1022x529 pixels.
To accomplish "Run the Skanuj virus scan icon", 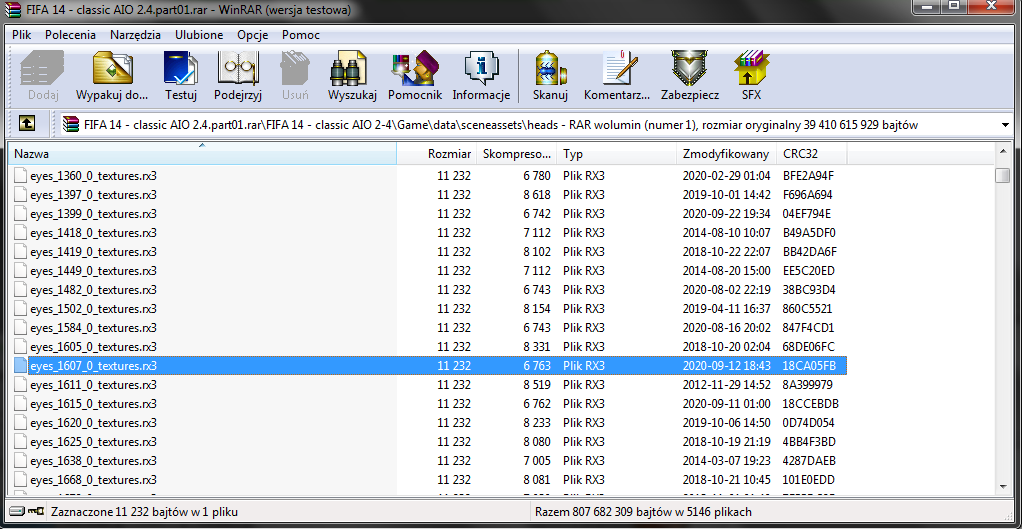I will (550, 68).
